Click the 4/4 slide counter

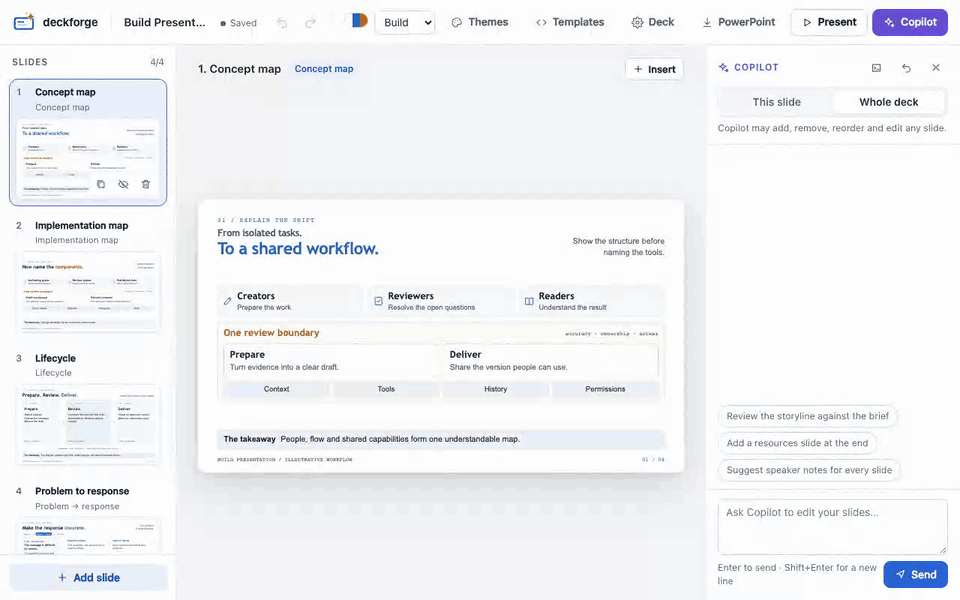[157, 62]
